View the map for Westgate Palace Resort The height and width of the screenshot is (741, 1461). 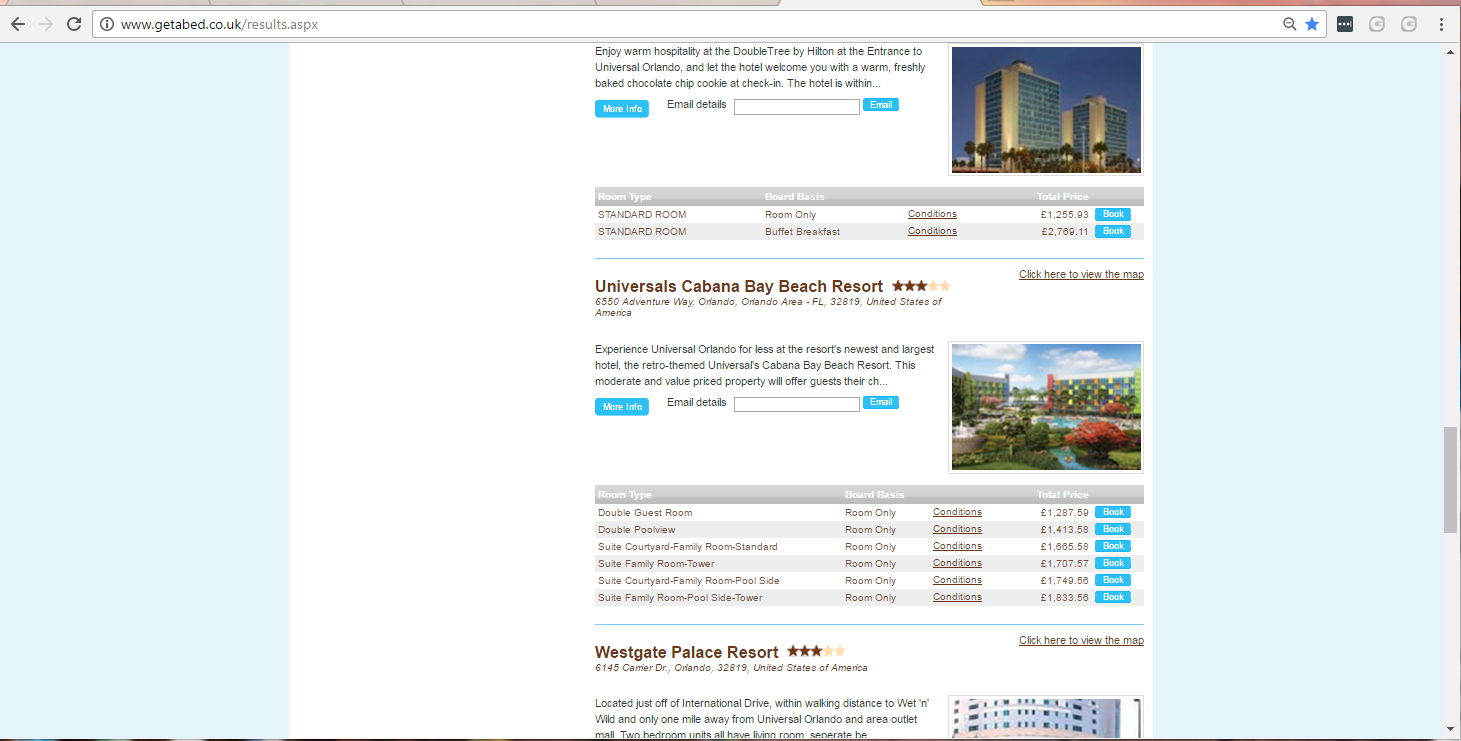pyautogui.click(x=1081, y=640)
